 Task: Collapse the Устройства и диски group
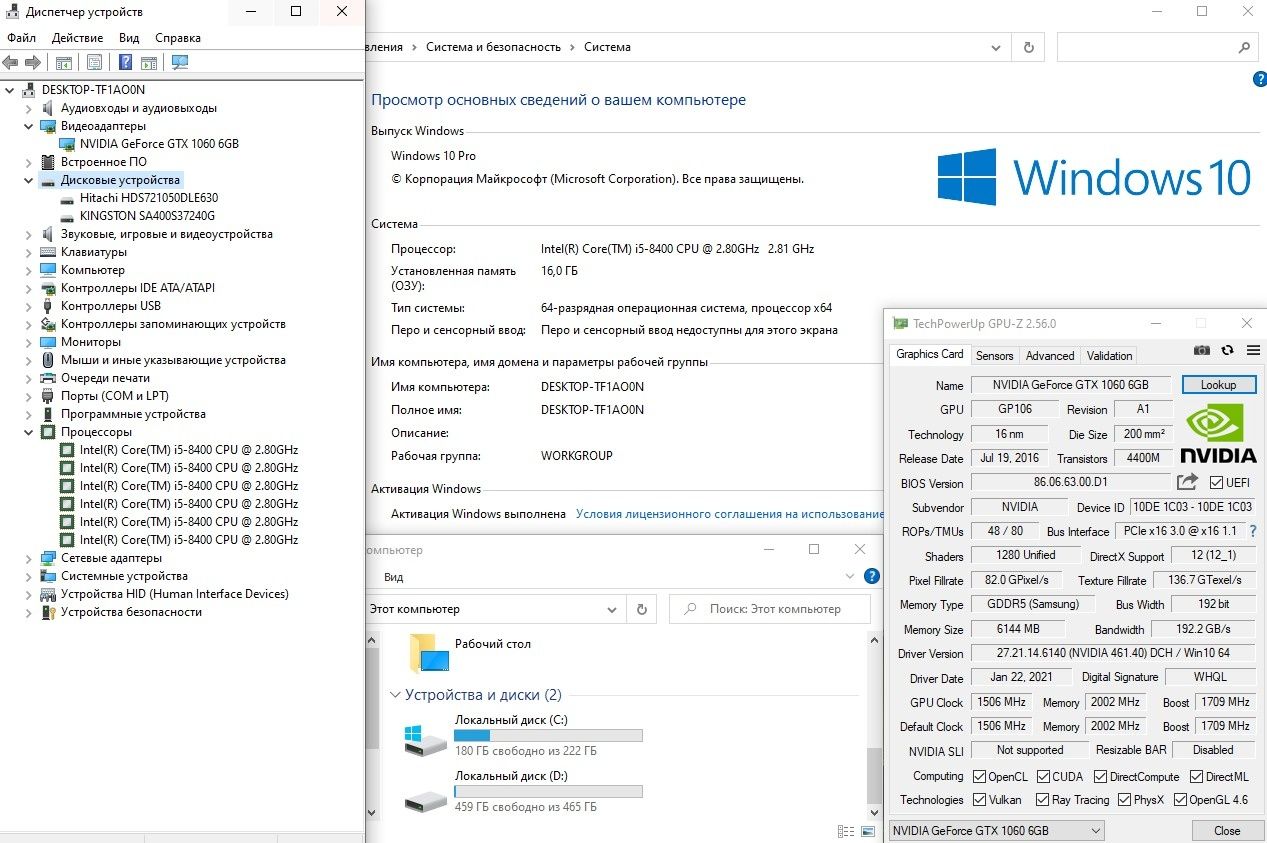tap(396, 695)
